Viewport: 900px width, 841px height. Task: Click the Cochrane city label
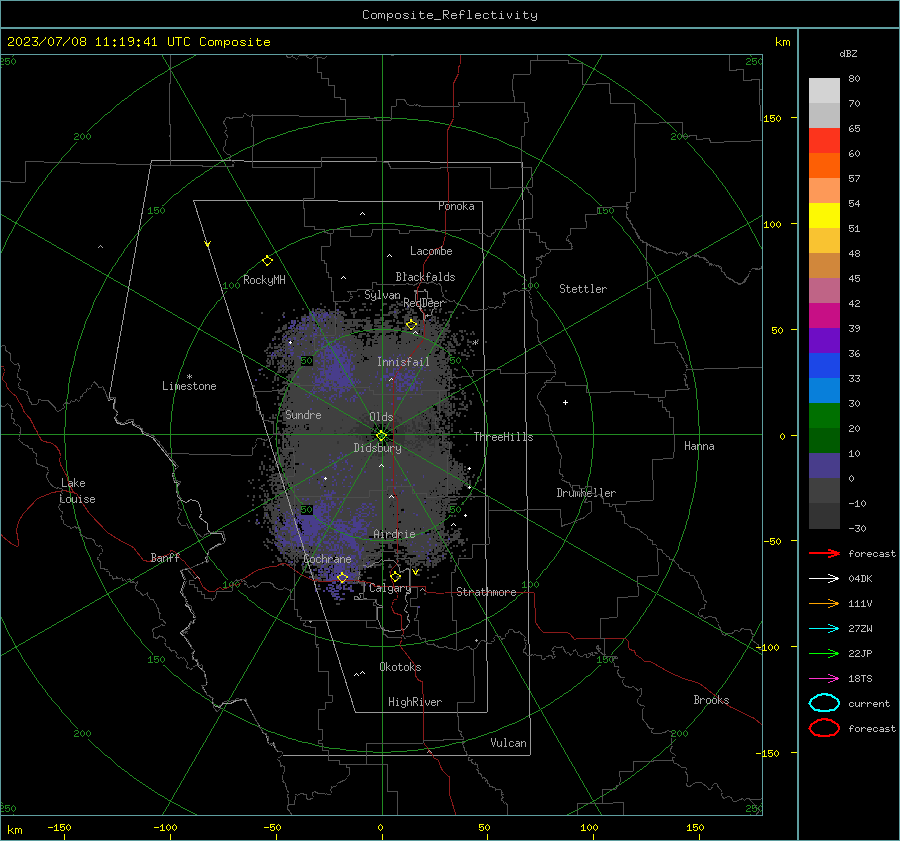point(327,559)
